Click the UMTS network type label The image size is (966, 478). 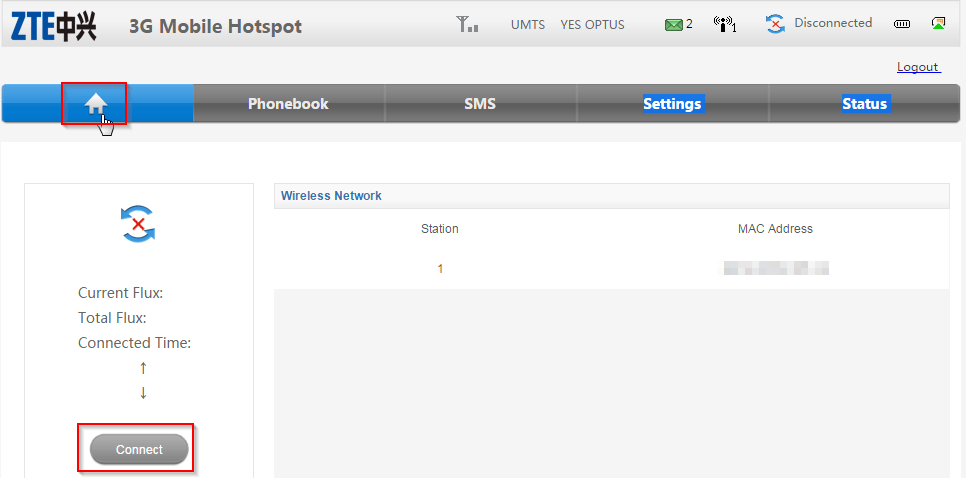(x=528, y=25)
